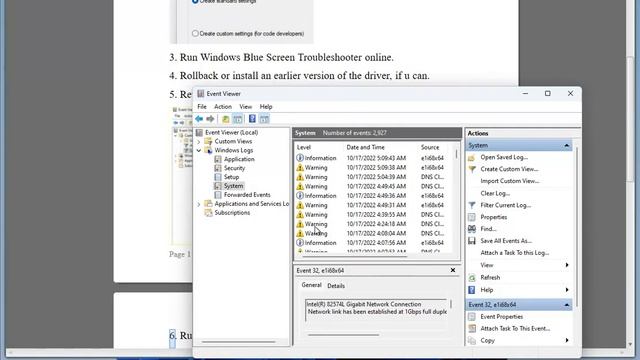640x360 pixels.
Task: Collapse the Windows Logs tree node
Action: coord(199,151)
